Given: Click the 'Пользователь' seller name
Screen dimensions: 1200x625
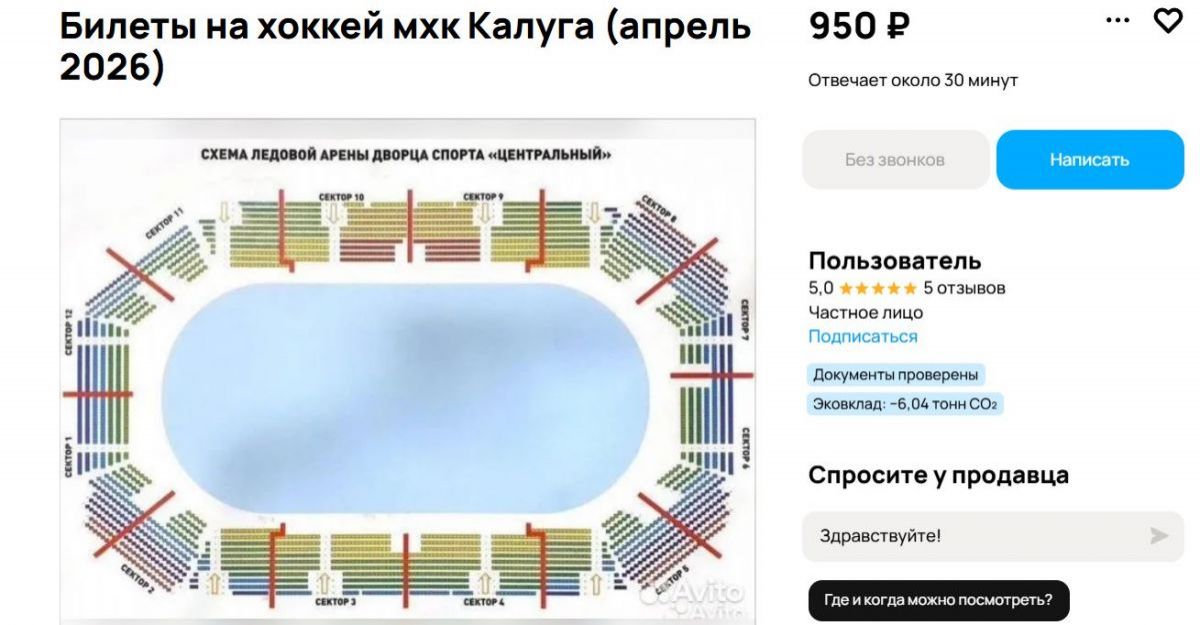Looking at the screenshot, I should (894, 261).
